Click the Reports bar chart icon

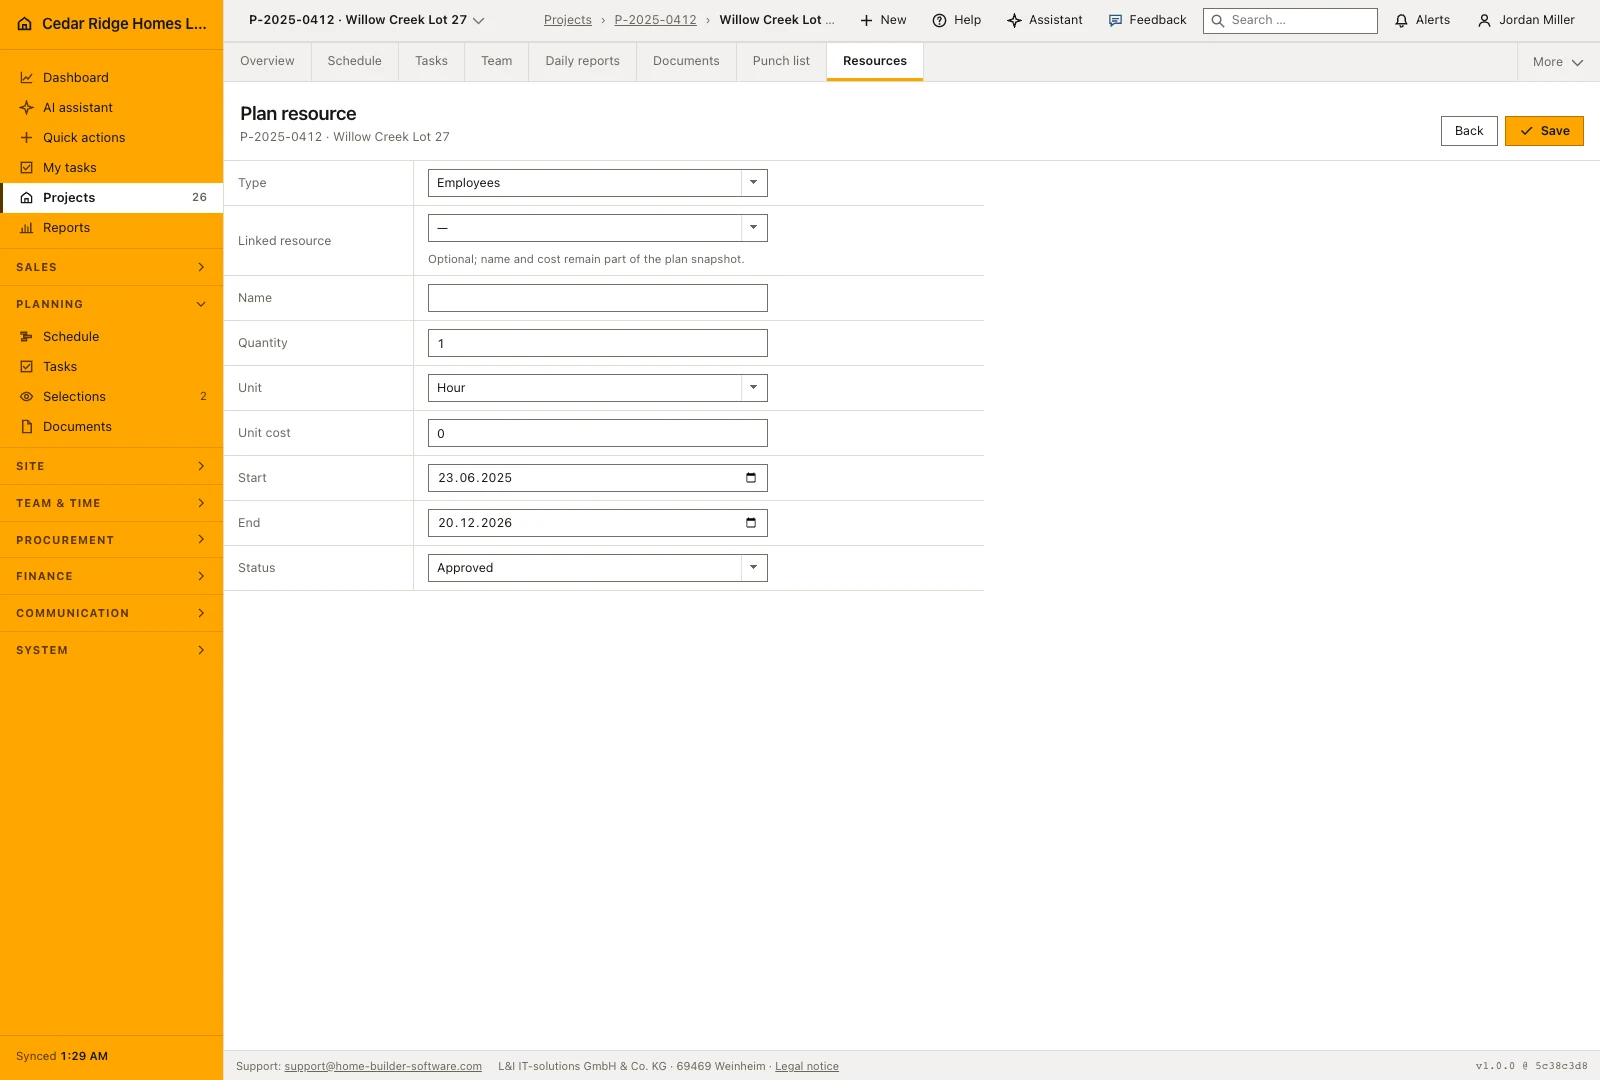[x=27, y=228]
